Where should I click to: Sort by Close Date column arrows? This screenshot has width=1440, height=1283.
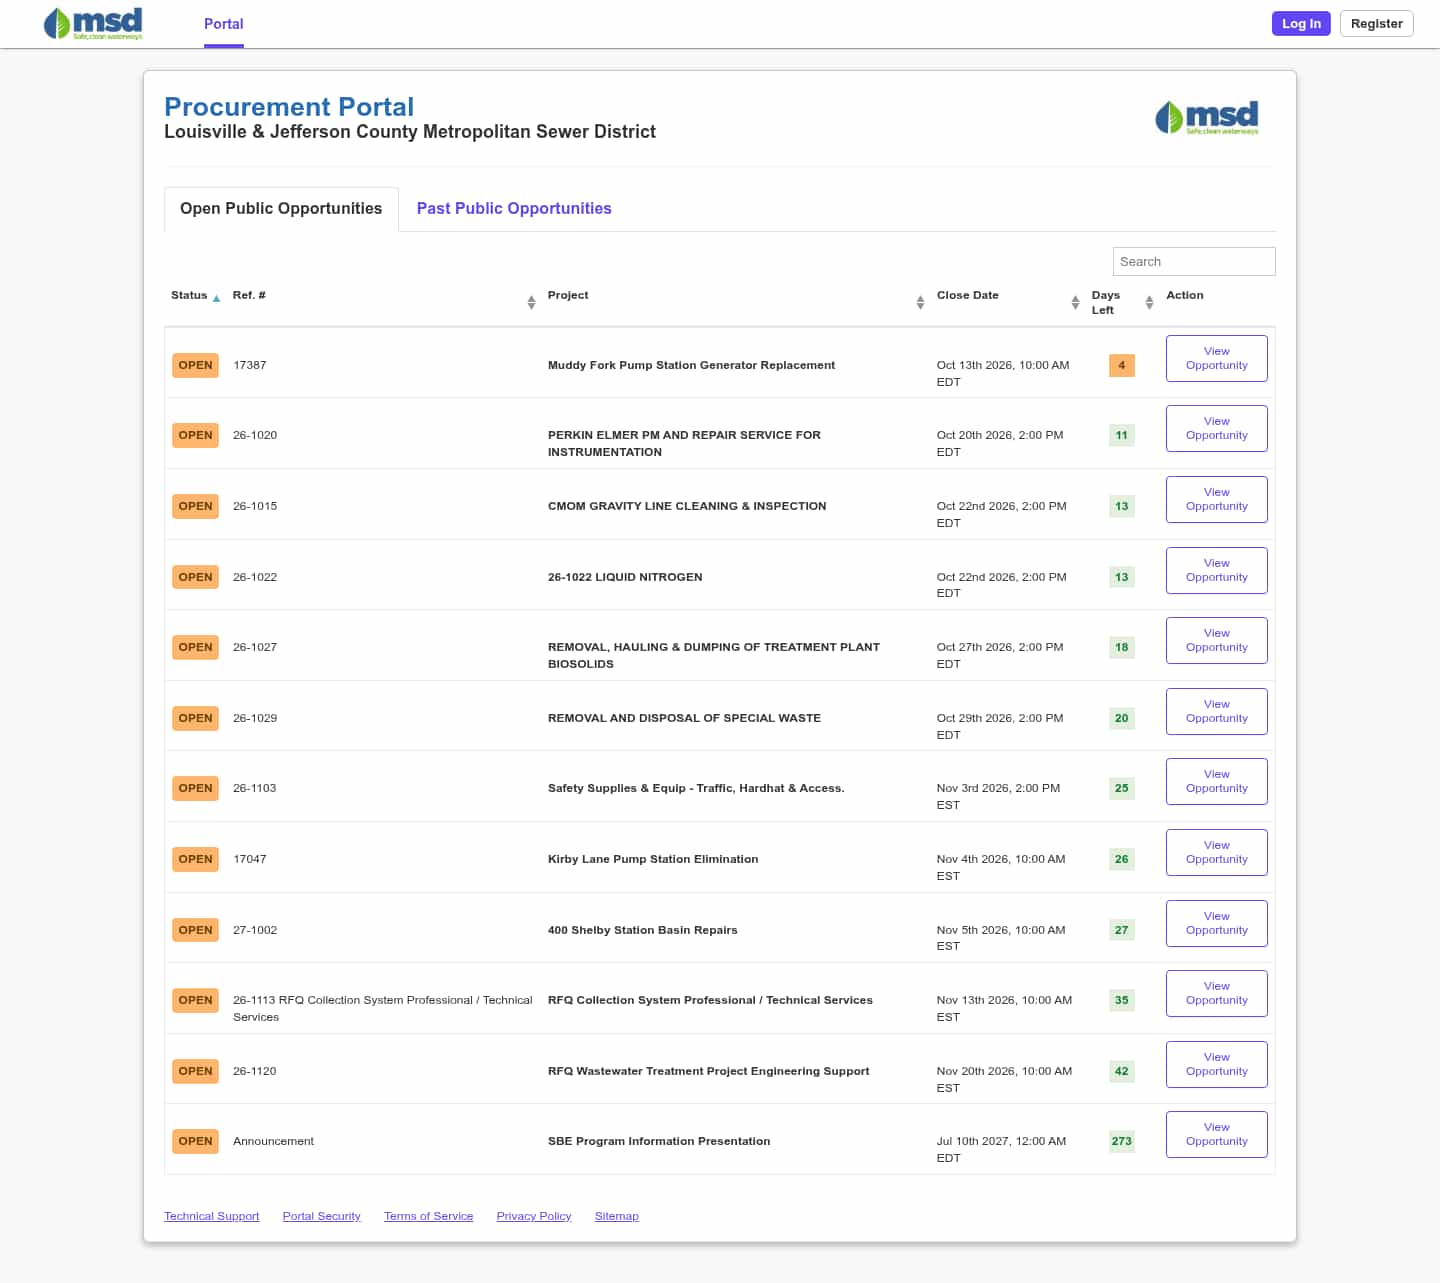click(x=1075, y=302)
